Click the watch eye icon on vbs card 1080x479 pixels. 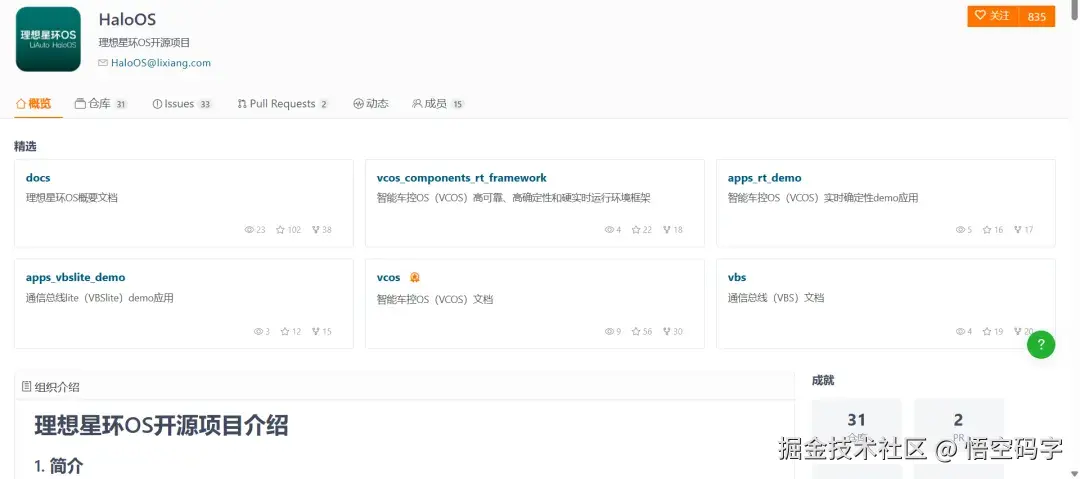960,332
